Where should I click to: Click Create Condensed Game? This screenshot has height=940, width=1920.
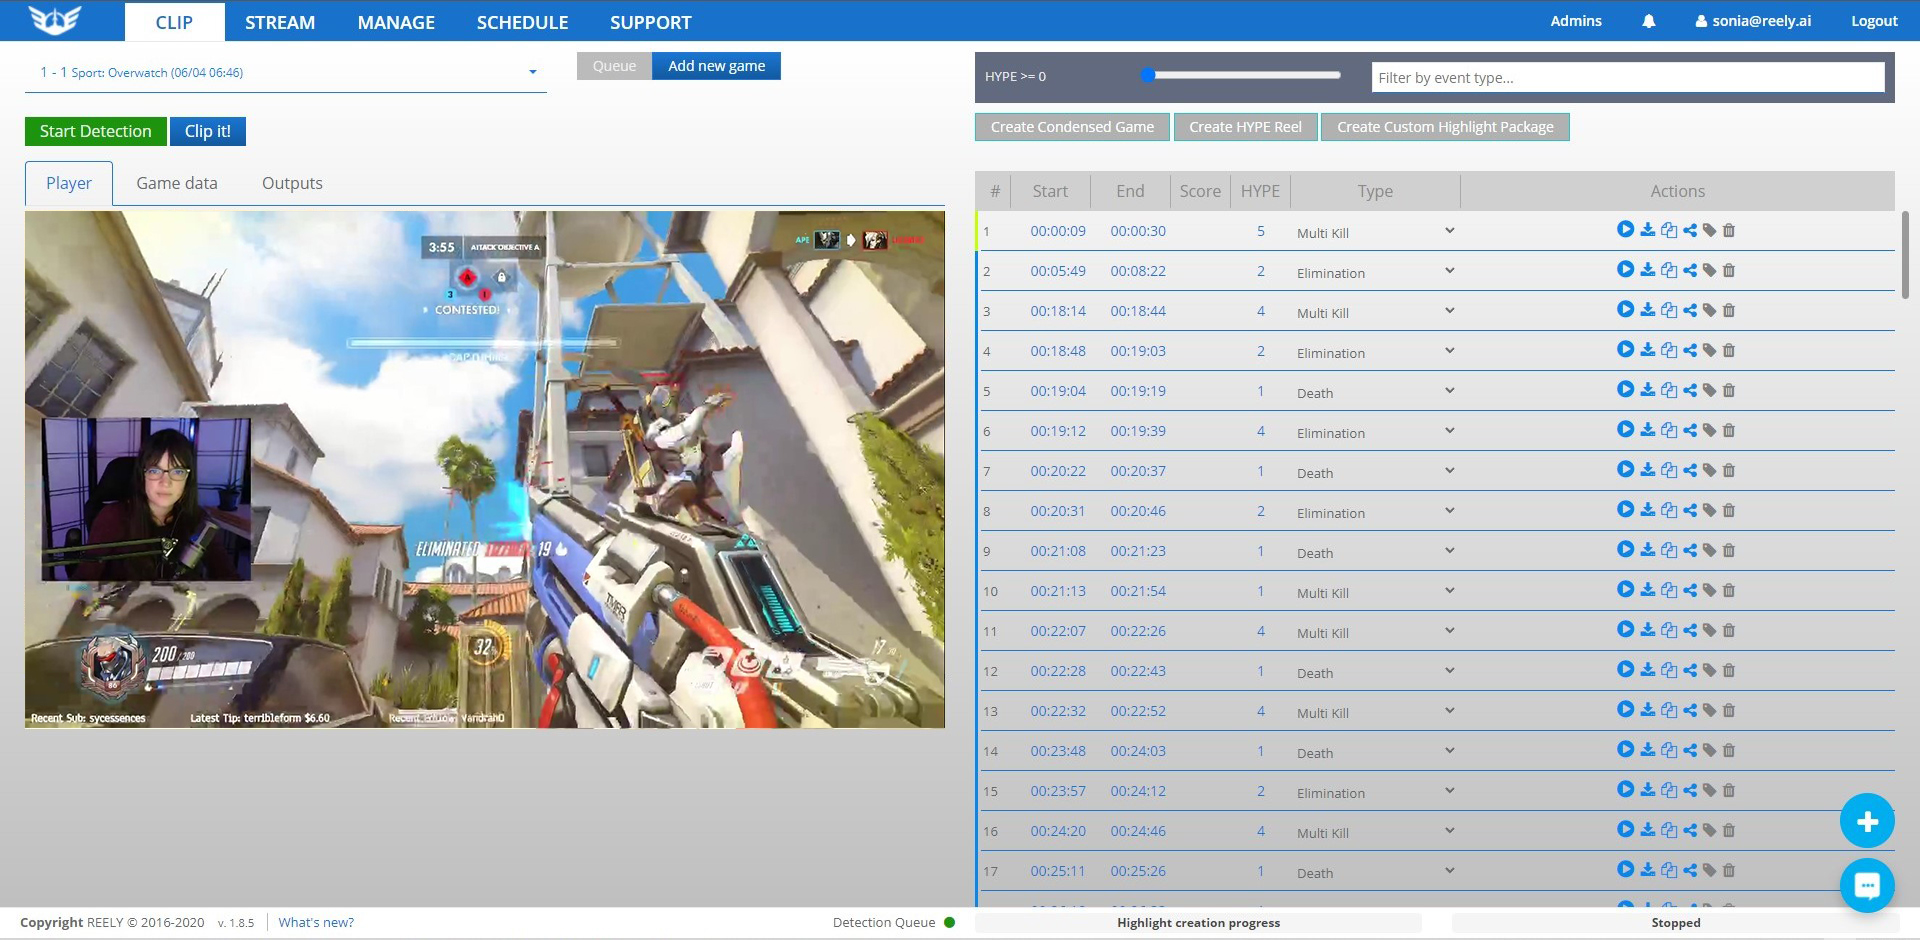(1072, 127)
